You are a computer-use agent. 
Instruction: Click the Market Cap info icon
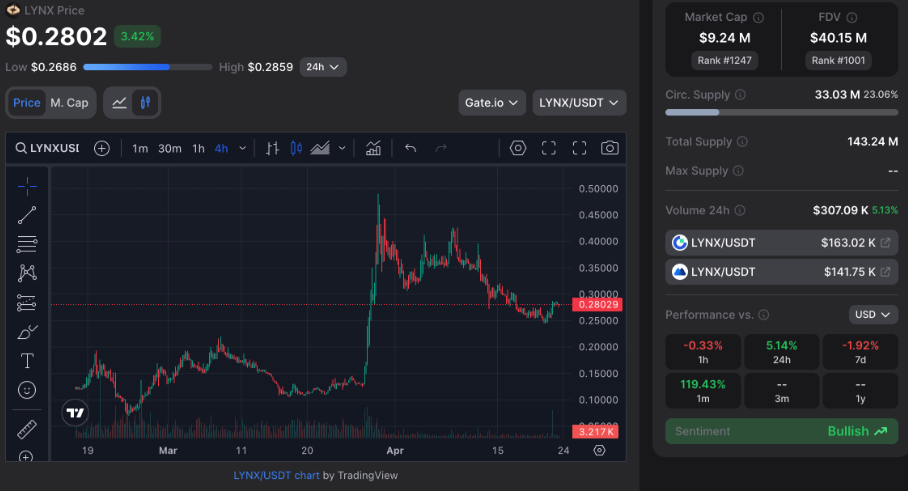(x=758, y=18)
